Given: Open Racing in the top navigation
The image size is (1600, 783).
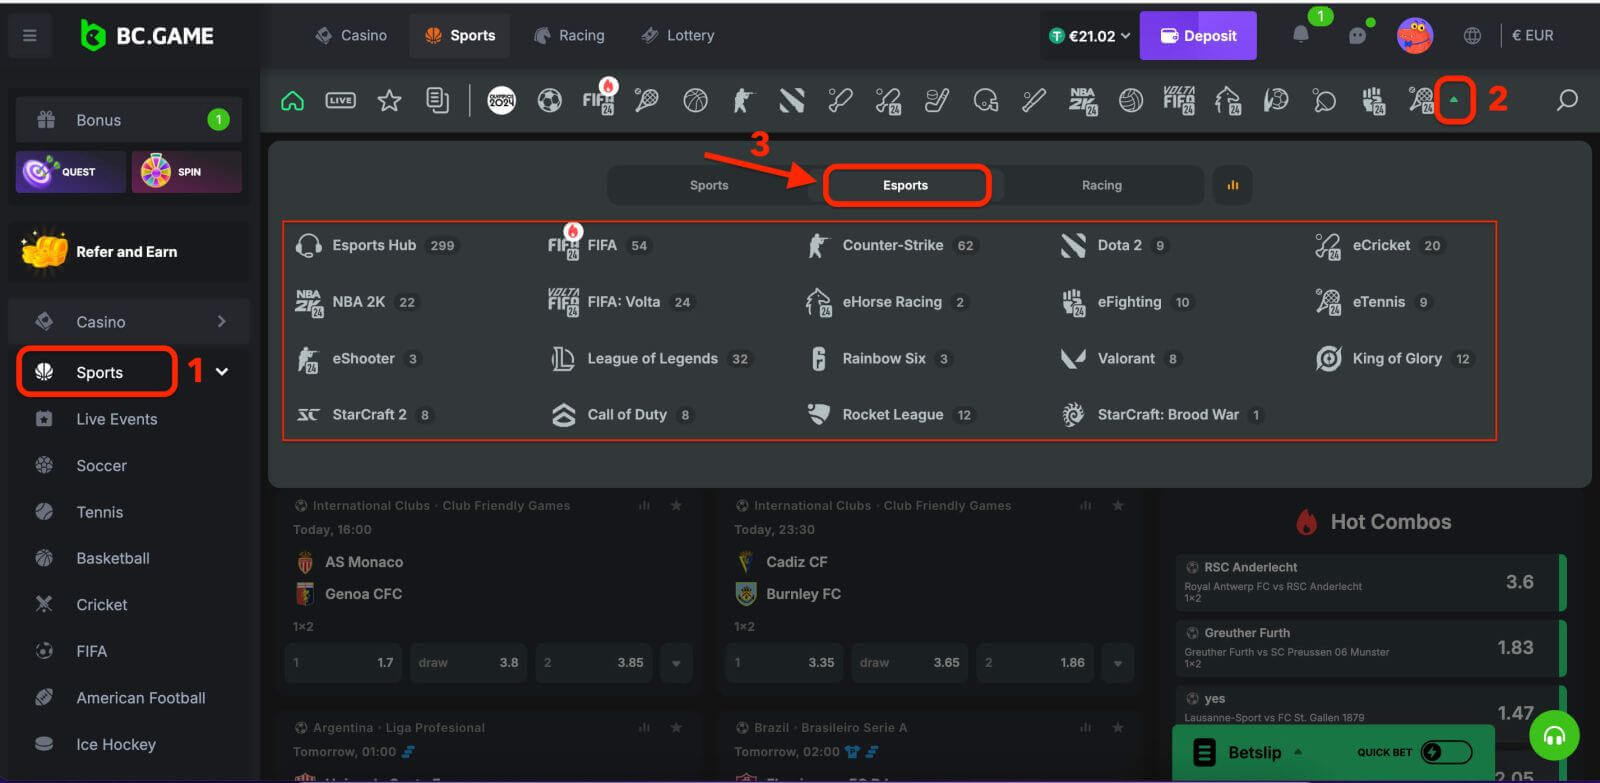Looking at the screenshot, I should click(x=569, y=36).
